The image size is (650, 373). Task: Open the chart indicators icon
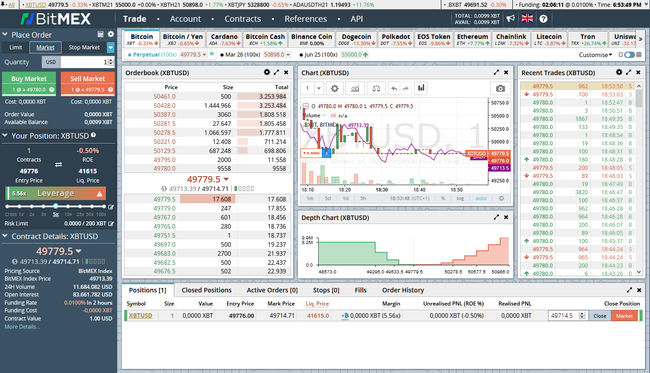click(x=355, y=88)
